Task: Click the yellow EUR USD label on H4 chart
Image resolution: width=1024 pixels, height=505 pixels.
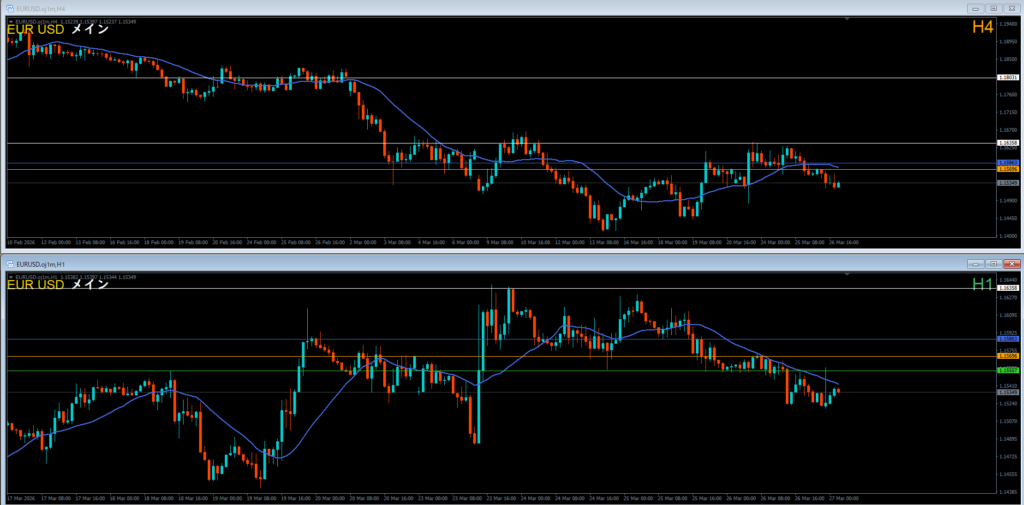Action: 36,30
